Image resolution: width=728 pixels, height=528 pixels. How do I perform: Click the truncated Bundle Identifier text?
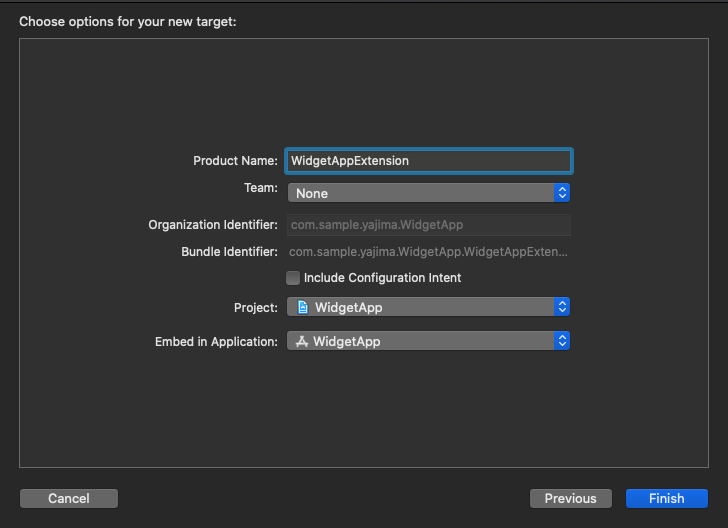(x=428, y=252)
